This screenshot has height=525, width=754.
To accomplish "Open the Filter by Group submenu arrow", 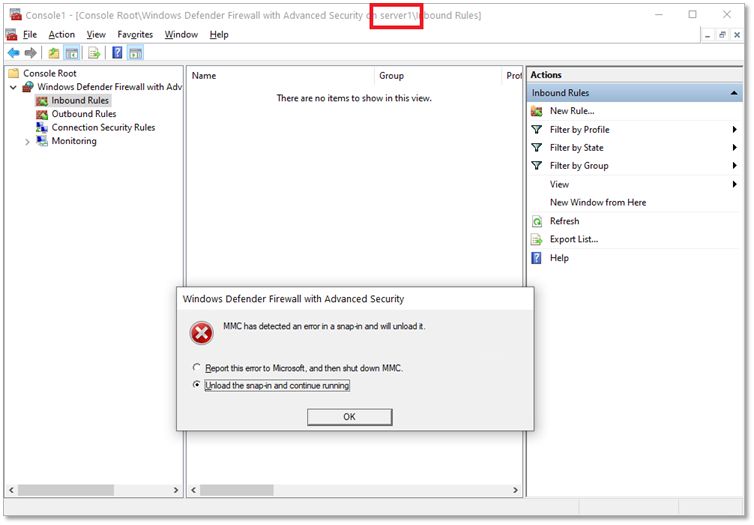I will pos(734,166).
